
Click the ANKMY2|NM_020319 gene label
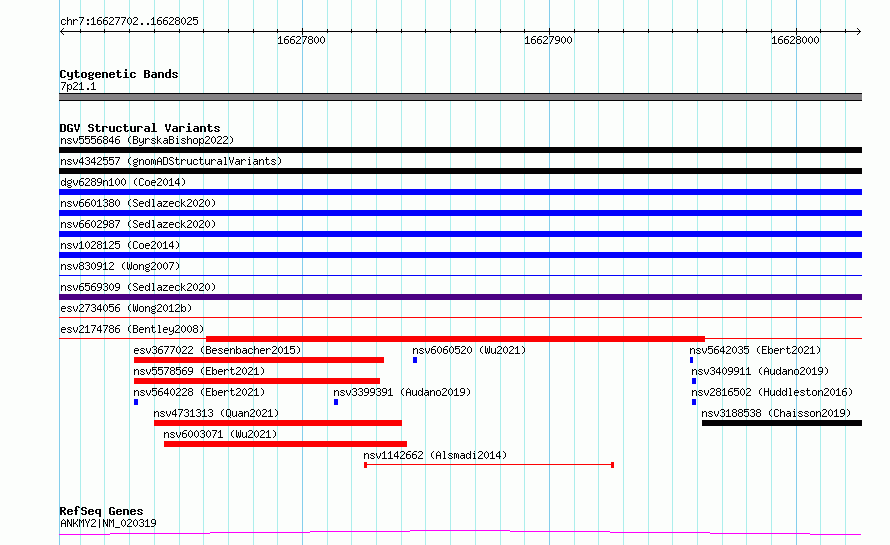click(x=108, y=523)
